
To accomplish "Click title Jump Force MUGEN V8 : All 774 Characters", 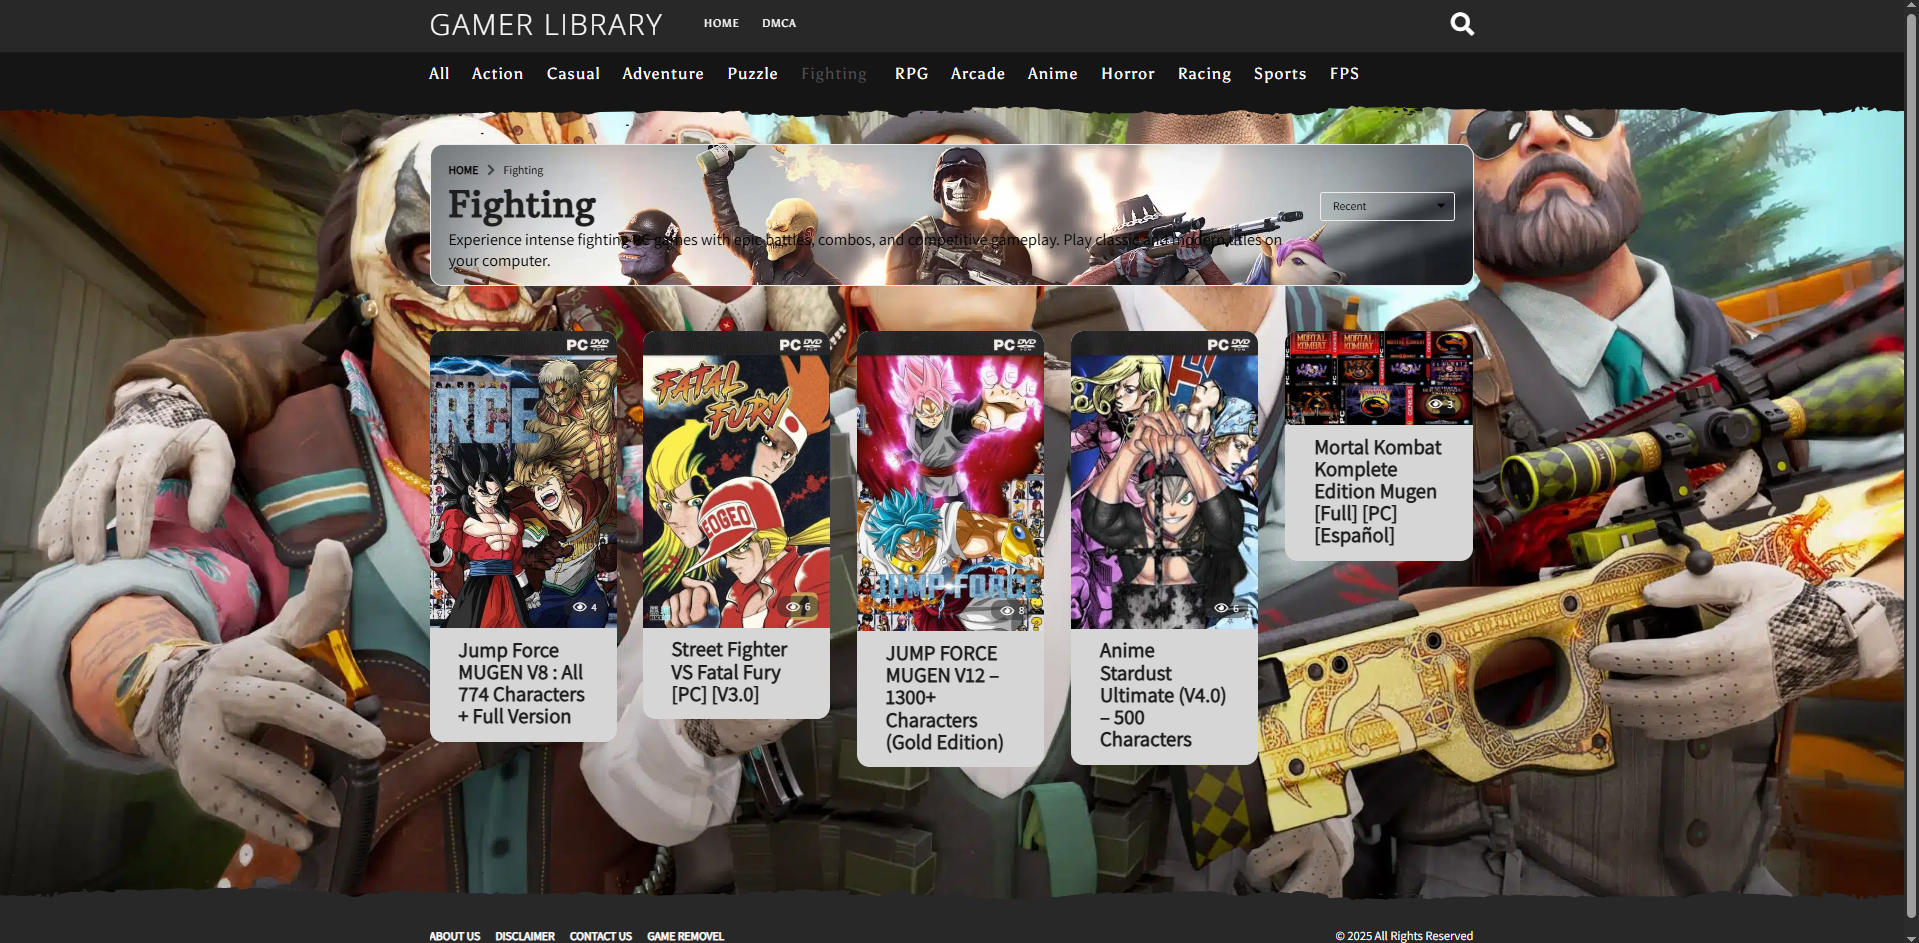I will pos(521,684).
